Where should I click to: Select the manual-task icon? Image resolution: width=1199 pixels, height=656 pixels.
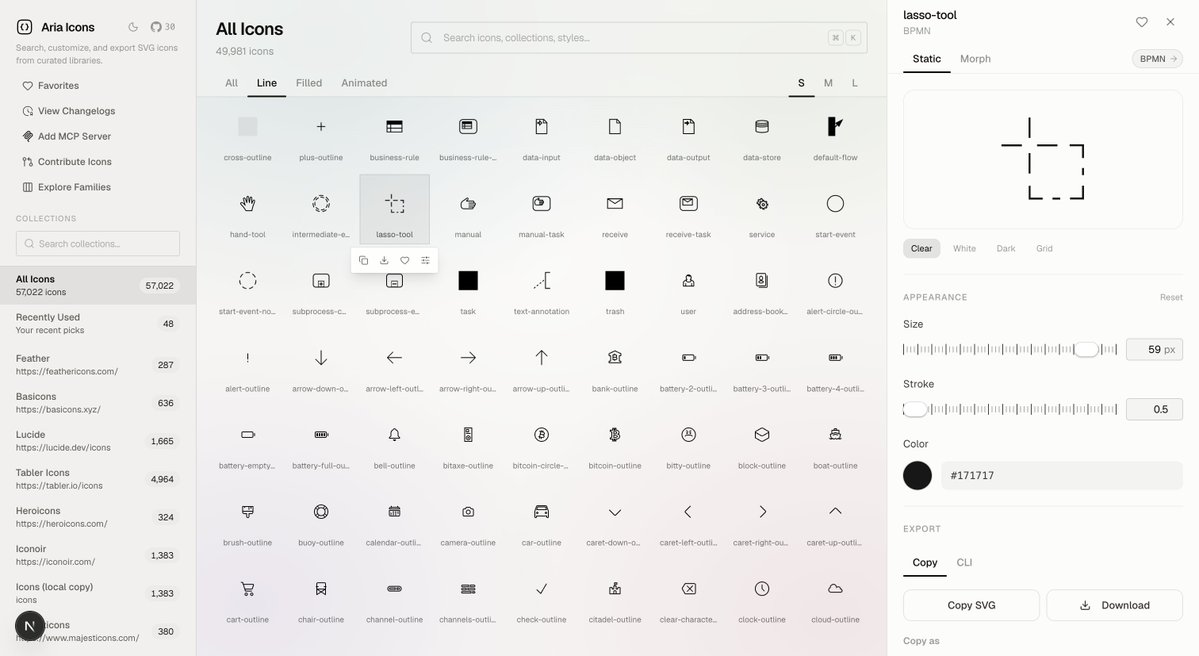(541, 209)
